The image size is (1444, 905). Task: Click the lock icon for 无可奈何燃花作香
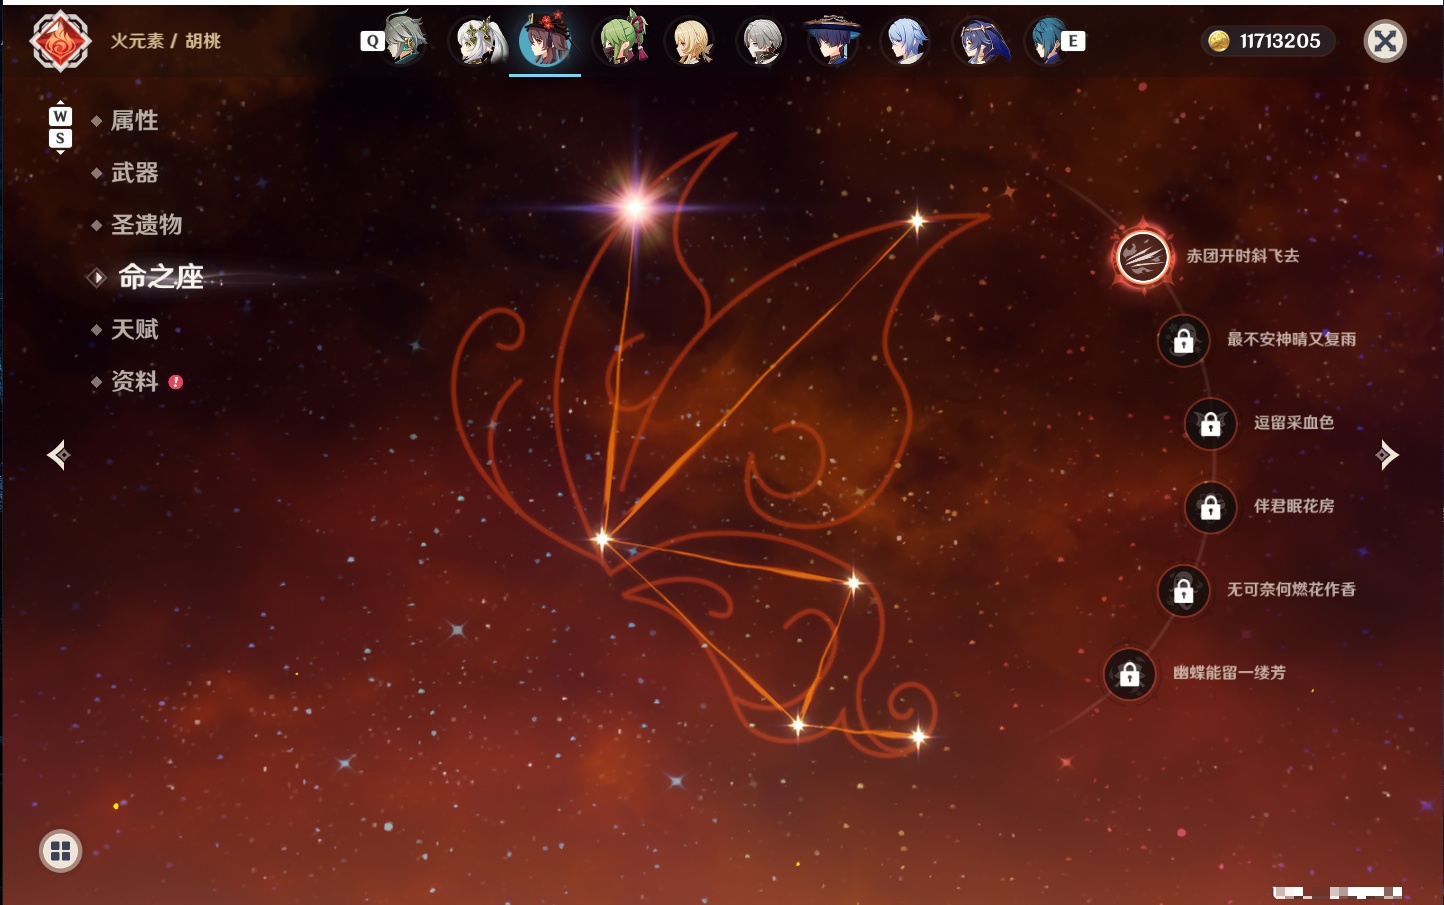[1183, 590]
